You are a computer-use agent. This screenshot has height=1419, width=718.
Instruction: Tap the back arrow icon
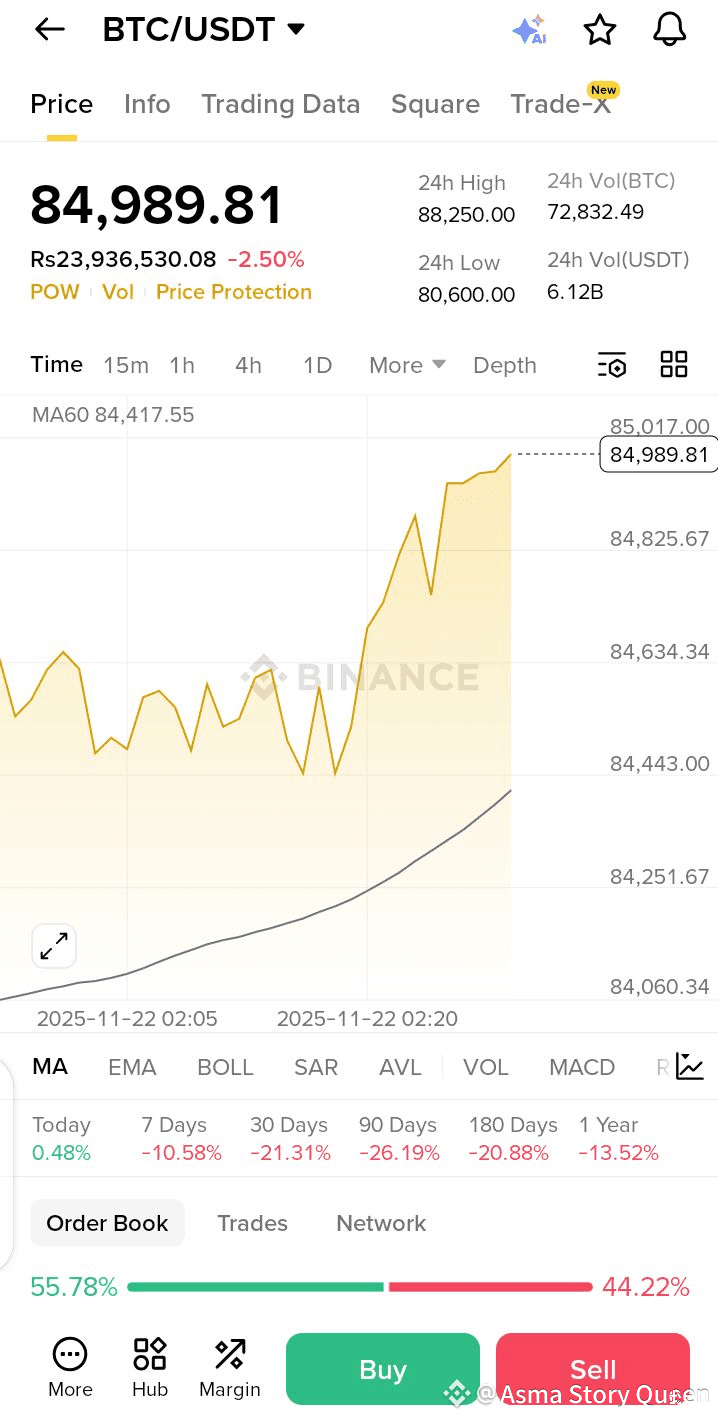(49, 30)
